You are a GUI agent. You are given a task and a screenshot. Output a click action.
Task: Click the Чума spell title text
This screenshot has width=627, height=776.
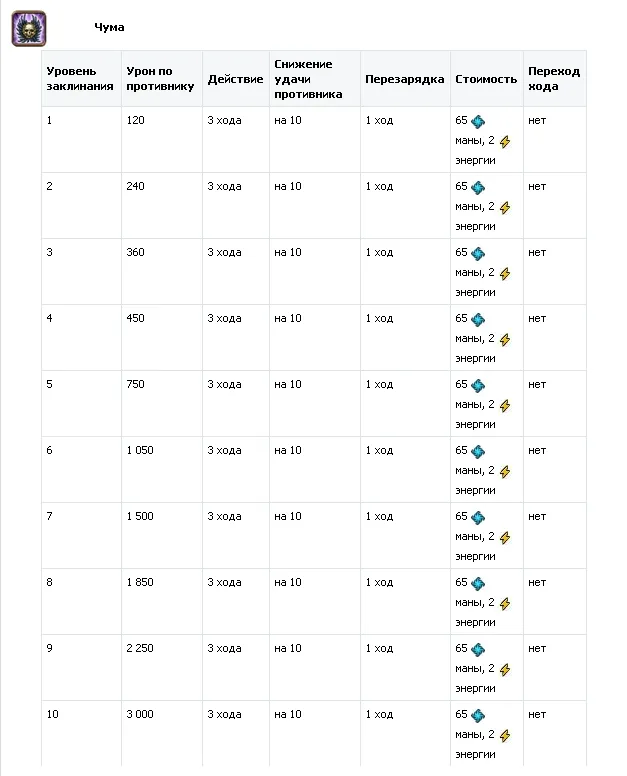(109, 27)
